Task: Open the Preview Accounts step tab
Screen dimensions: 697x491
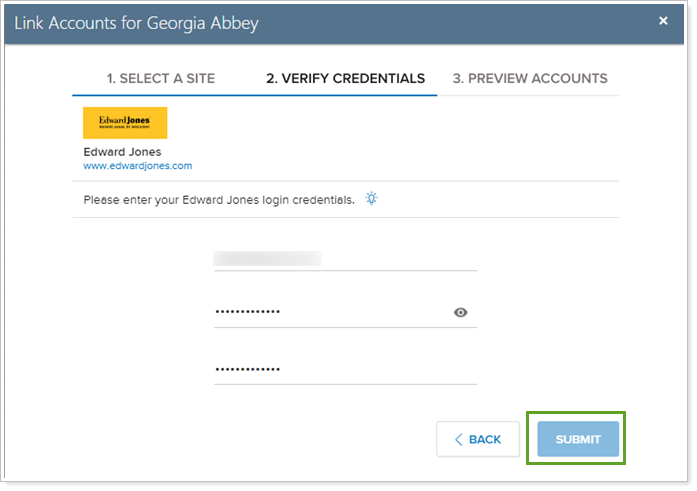Action: [x=530, y=79]
